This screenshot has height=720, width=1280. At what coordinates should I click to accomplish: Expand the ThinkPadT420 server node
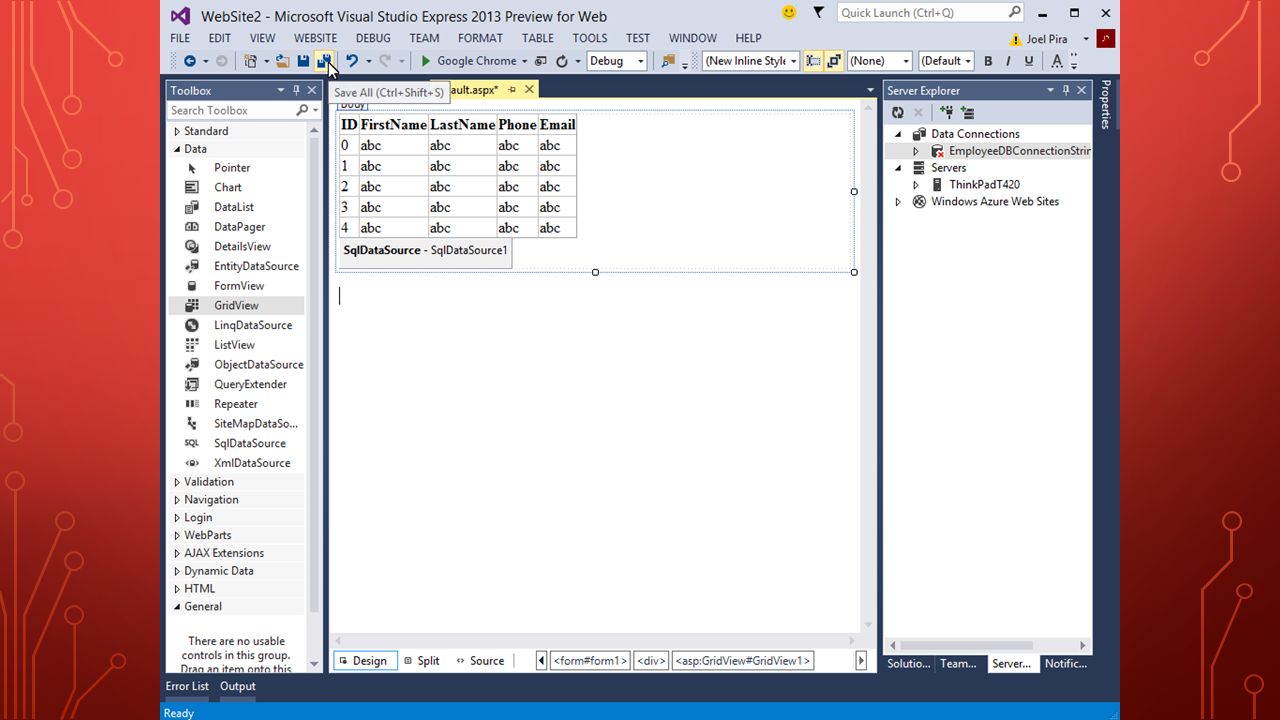click(915, 185)
